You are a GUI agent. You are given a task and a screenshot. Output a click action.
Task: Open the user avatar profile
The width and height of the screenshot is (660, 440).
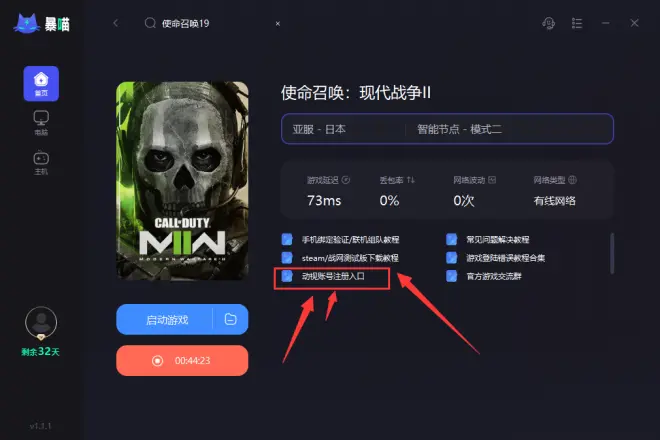pyautogui.click(x=41, y=323)
